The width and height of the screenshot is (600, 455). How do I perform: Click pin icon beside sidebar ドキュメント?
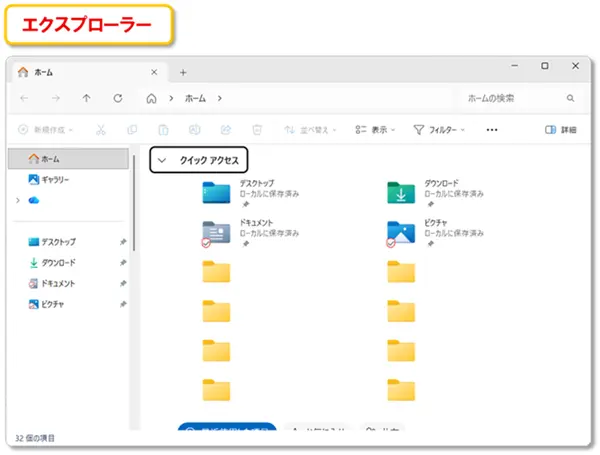123,284
